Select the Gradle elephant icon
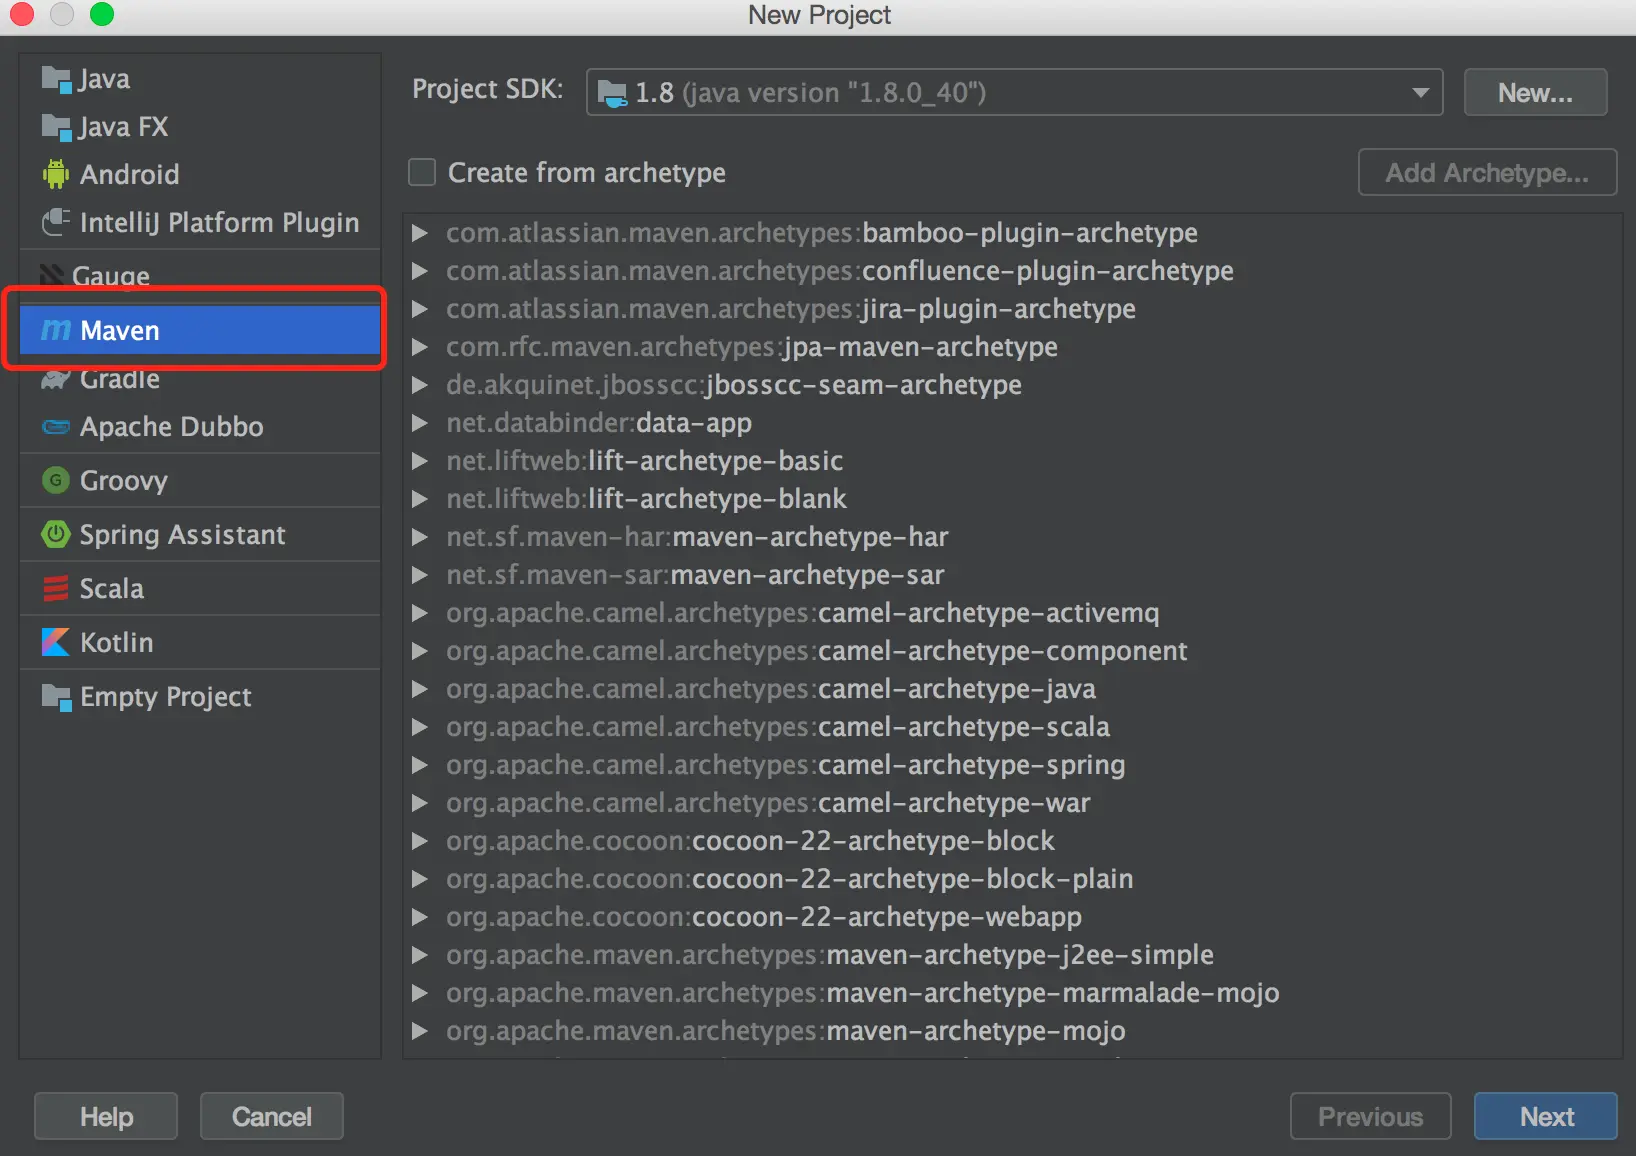 click(x=56, y=379)
